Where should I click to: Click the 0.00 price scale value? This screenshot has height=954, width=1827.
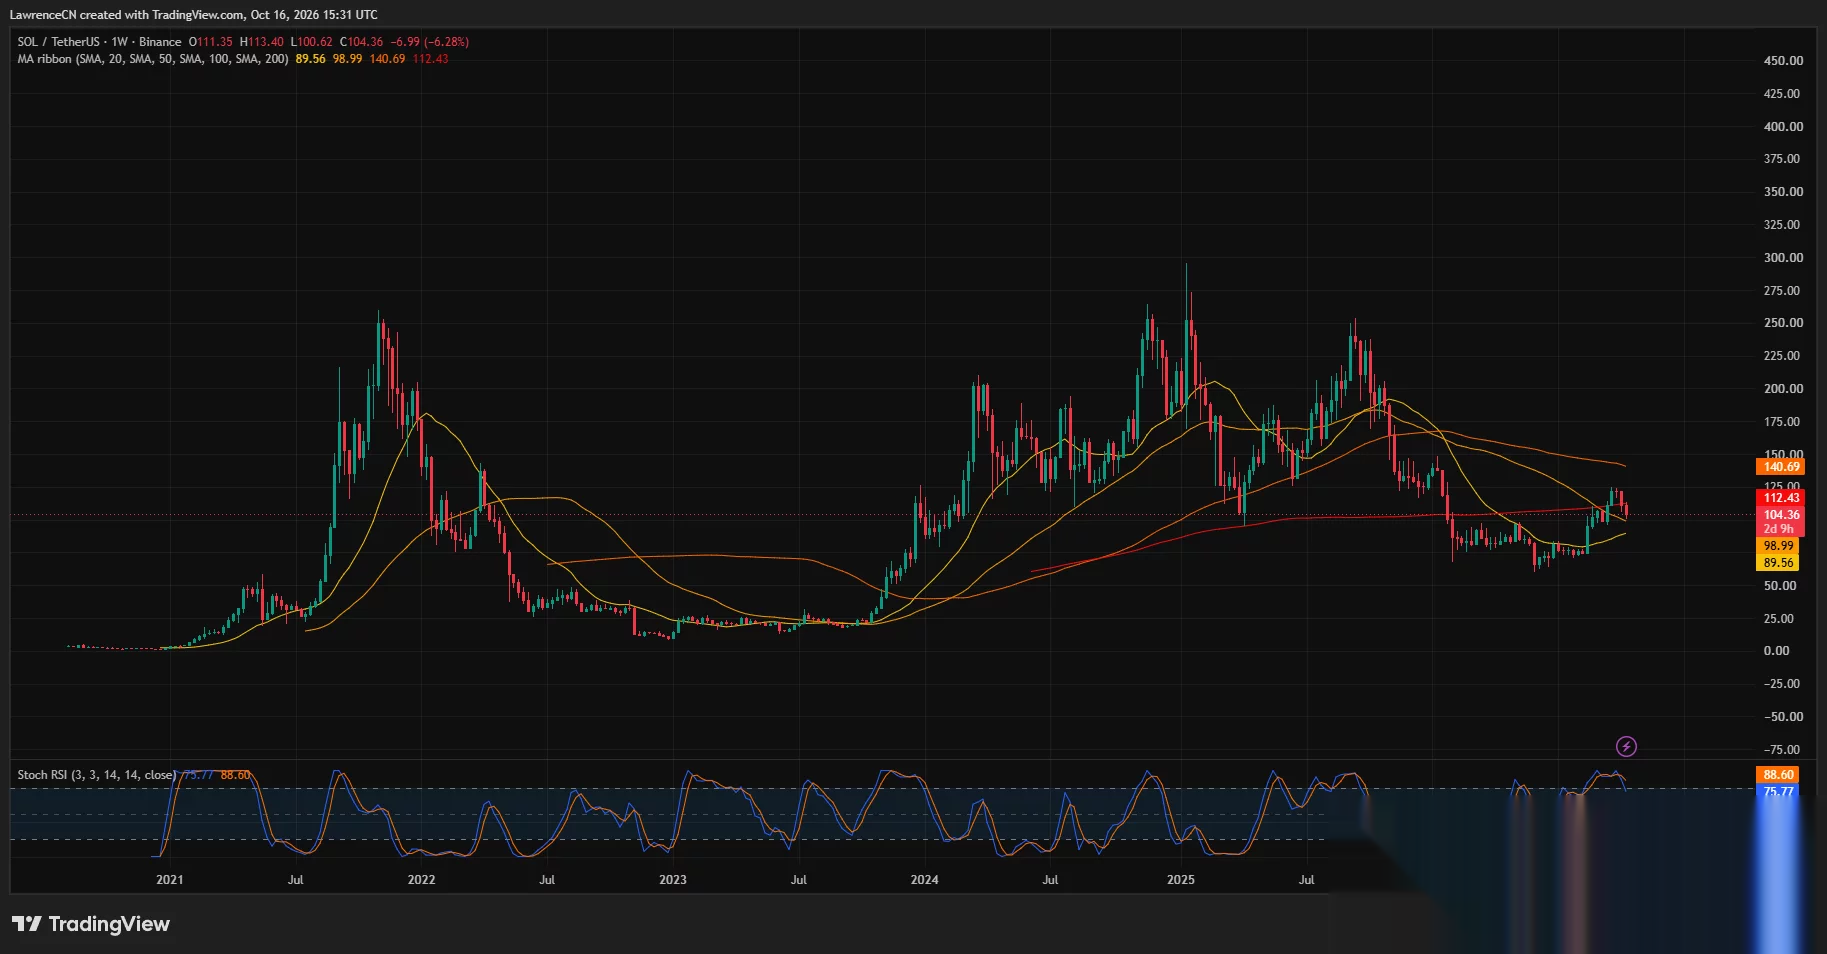tap(1777, 651)
